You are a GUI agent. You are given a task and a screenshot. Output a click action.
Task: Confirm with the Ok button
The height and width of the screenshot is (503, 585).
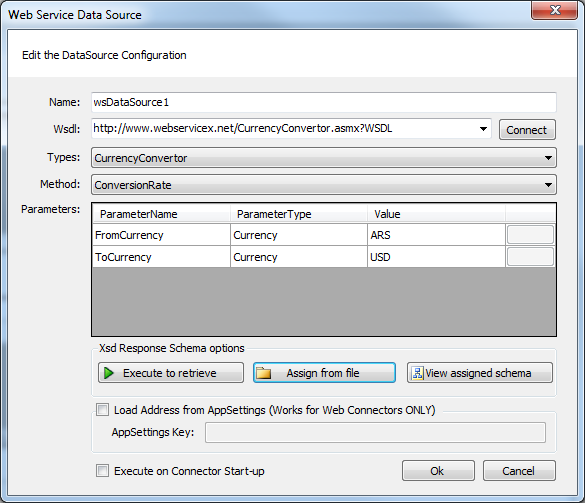[438, 471]
